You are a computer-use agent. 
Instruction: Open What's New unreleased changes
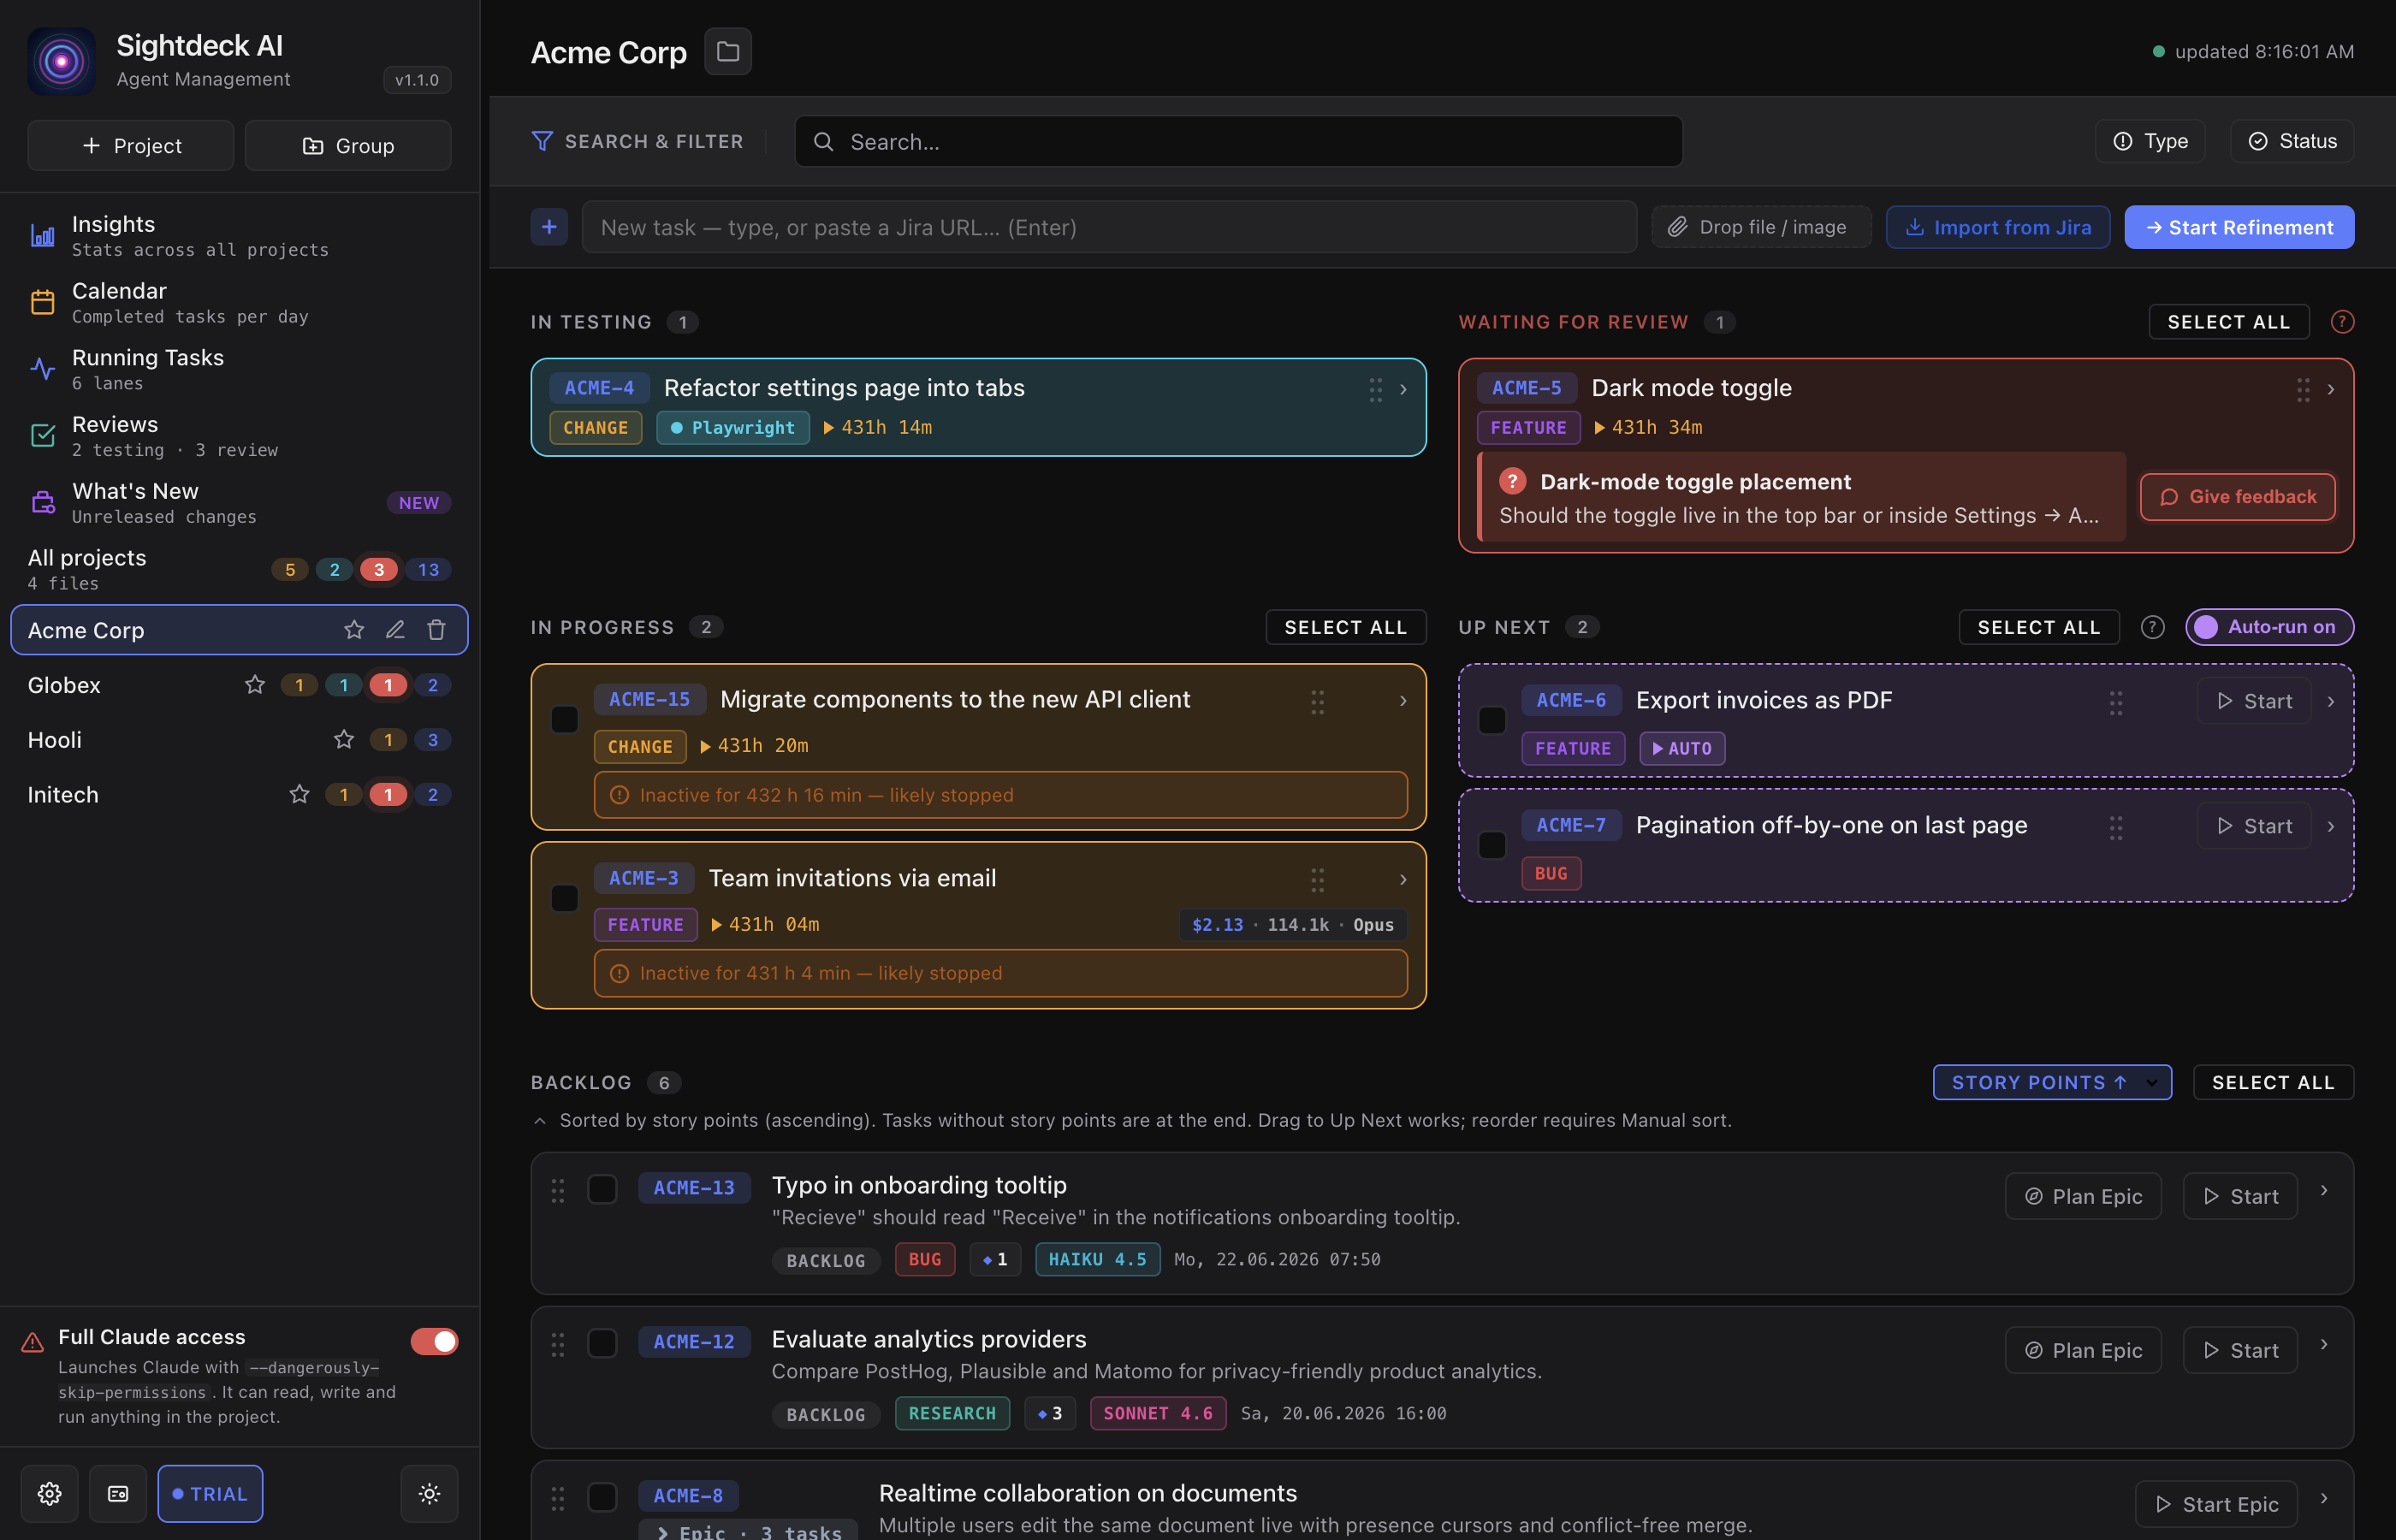click(x=238, y=503)
